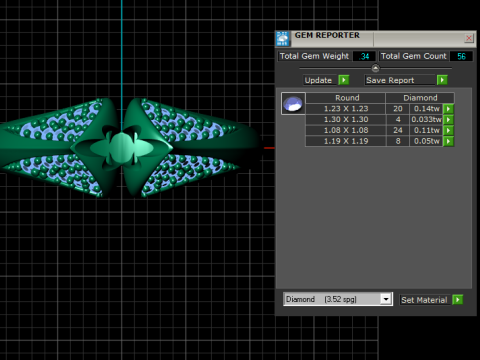Viewport: 480px width, 360px height.
Task: Click the Diamond column header
Action: click(x=420, y=98)
